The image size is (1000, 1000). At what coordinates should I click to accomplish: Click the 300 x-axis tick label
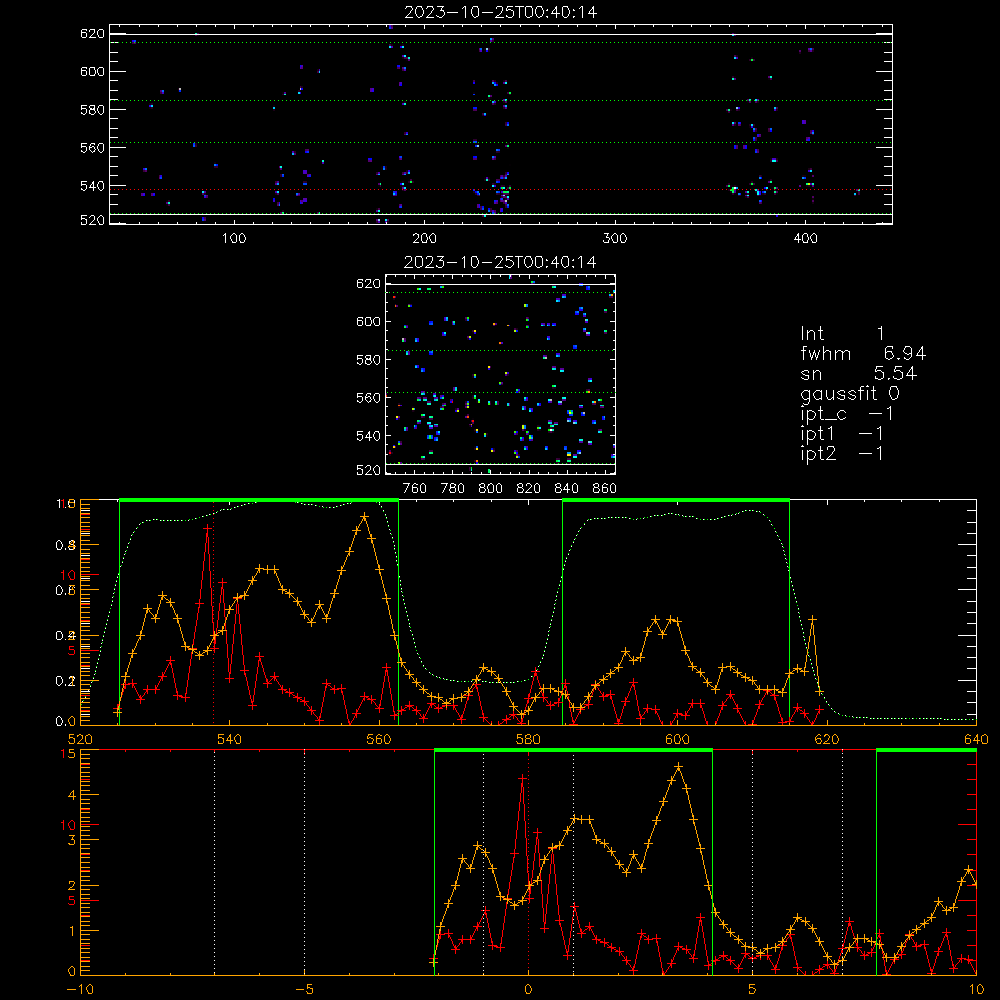pos(615,239)
